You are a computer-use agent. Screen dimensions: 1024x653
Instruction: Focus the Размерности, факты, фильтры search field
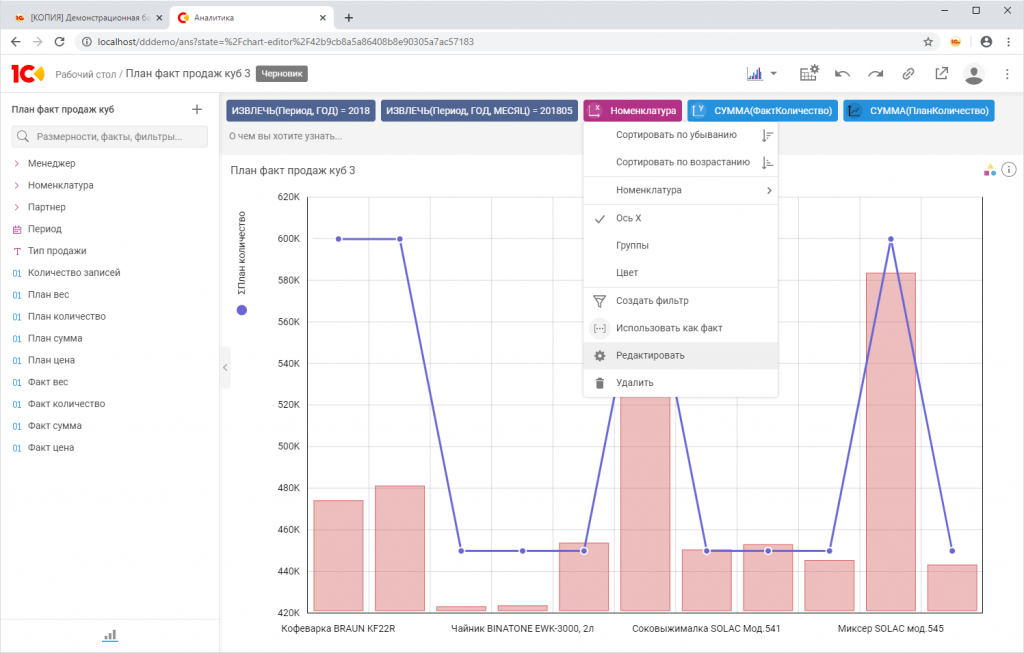click(118, 137)
